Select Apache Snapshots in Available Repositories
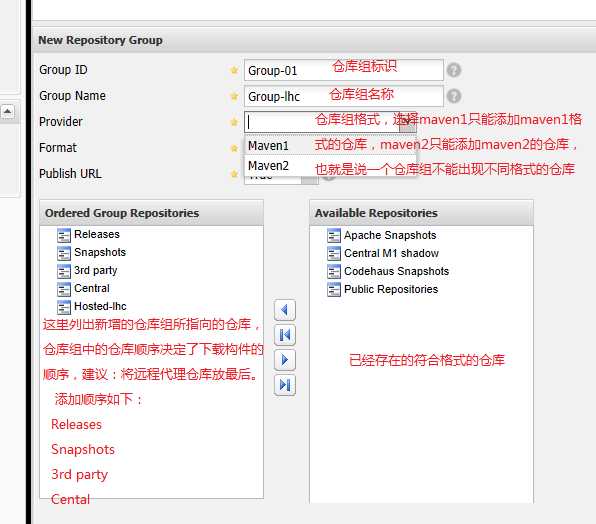The height and width of the screenshot is (524, 596). (390, 235)
